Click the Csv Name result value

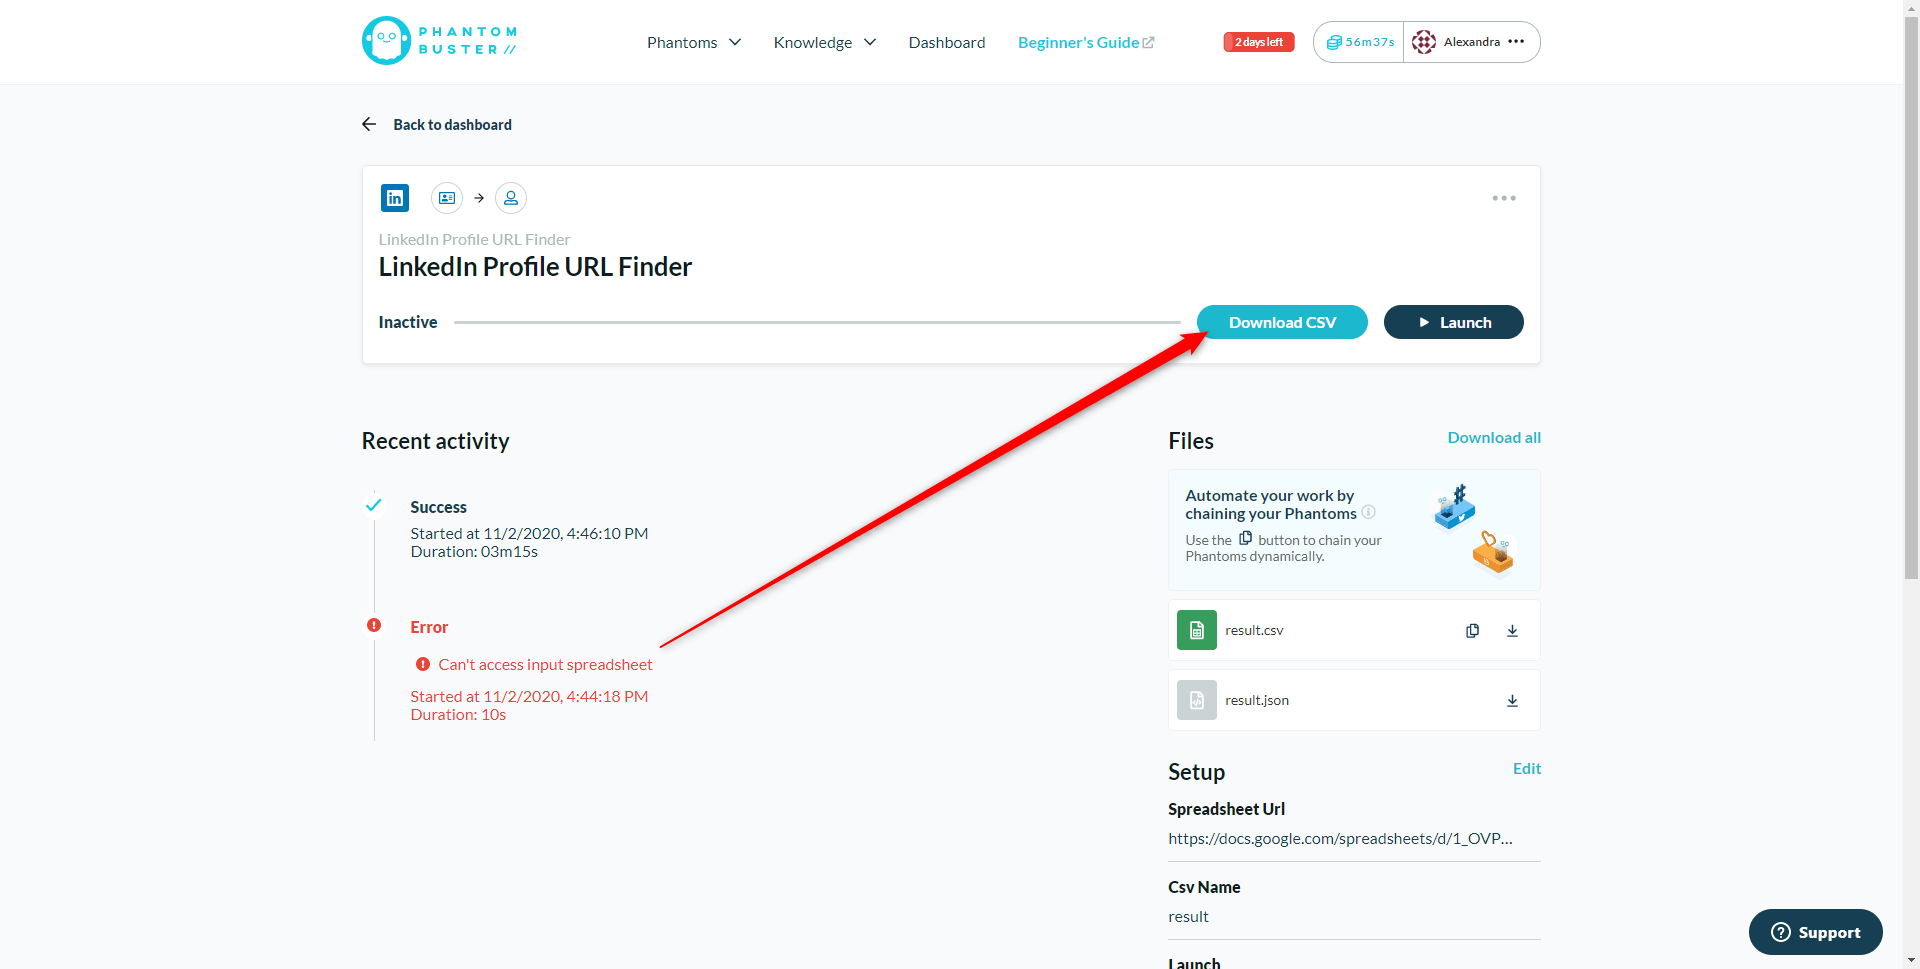pos(1188,916)
